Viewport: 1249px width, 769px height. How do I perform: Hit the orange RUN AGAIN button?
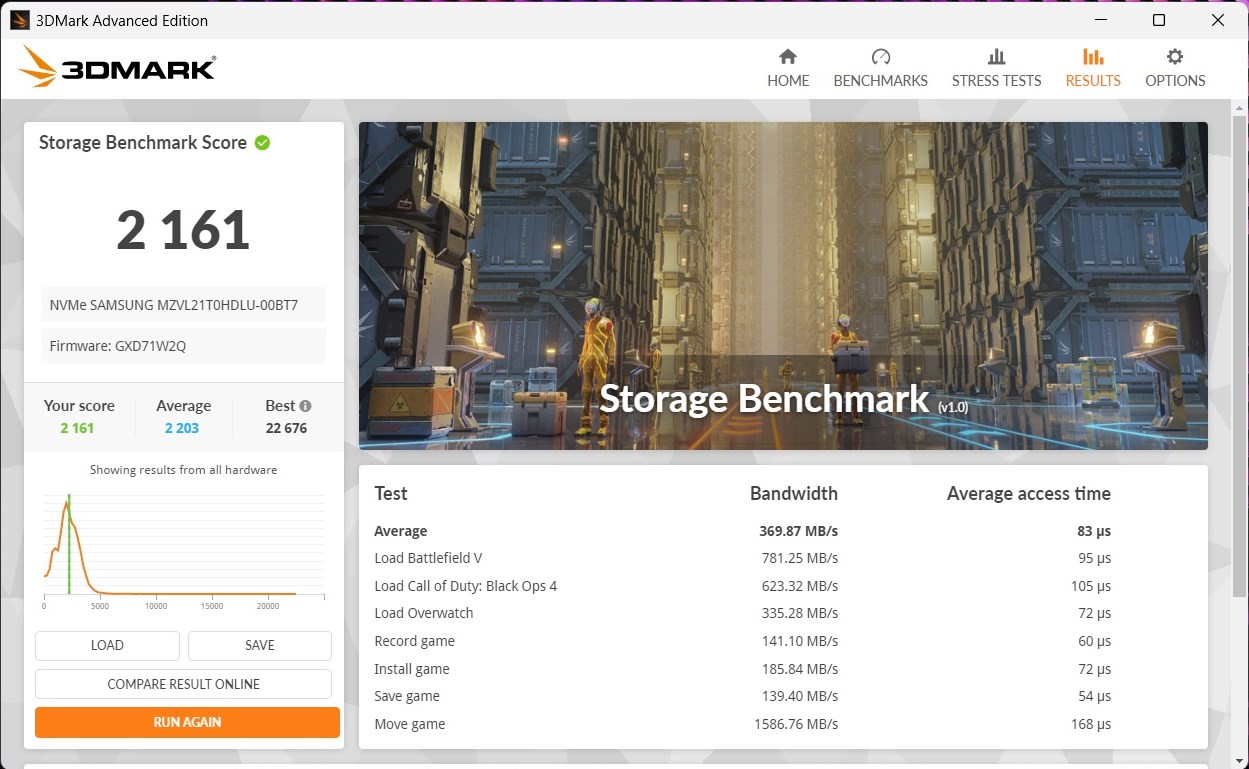(x=187, y=722)
